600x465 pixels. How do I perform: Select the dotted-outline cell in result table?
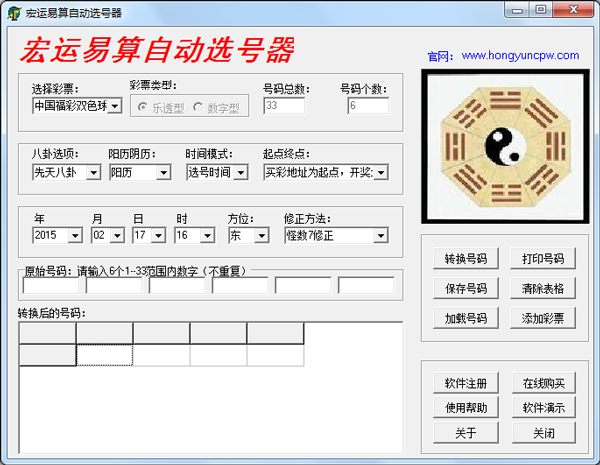pos(104,355)
